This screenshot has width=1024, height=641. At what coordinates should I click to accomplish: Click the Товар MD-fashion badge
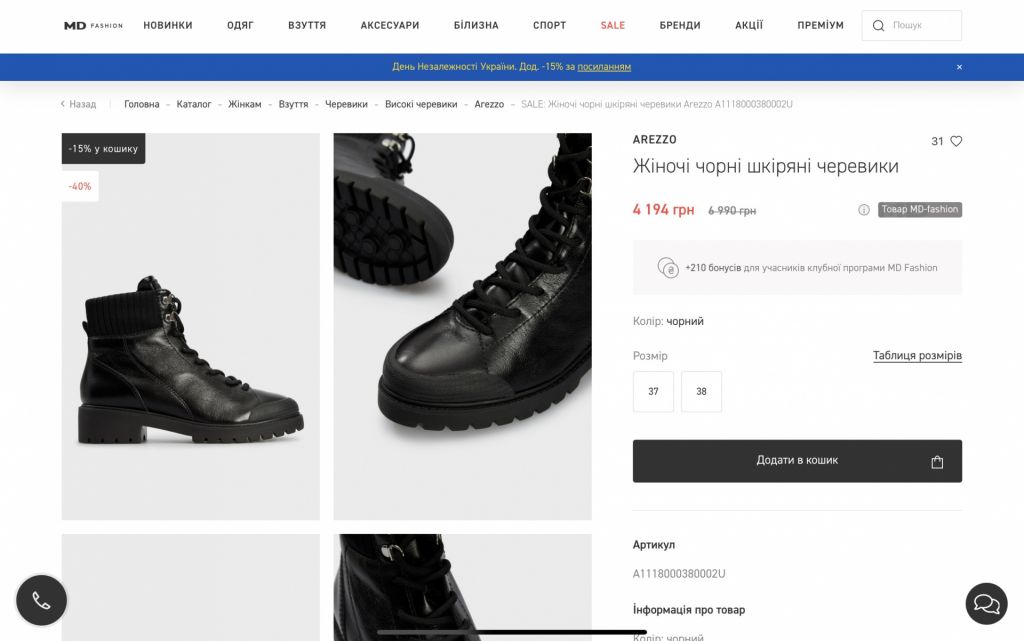[920, 210]
